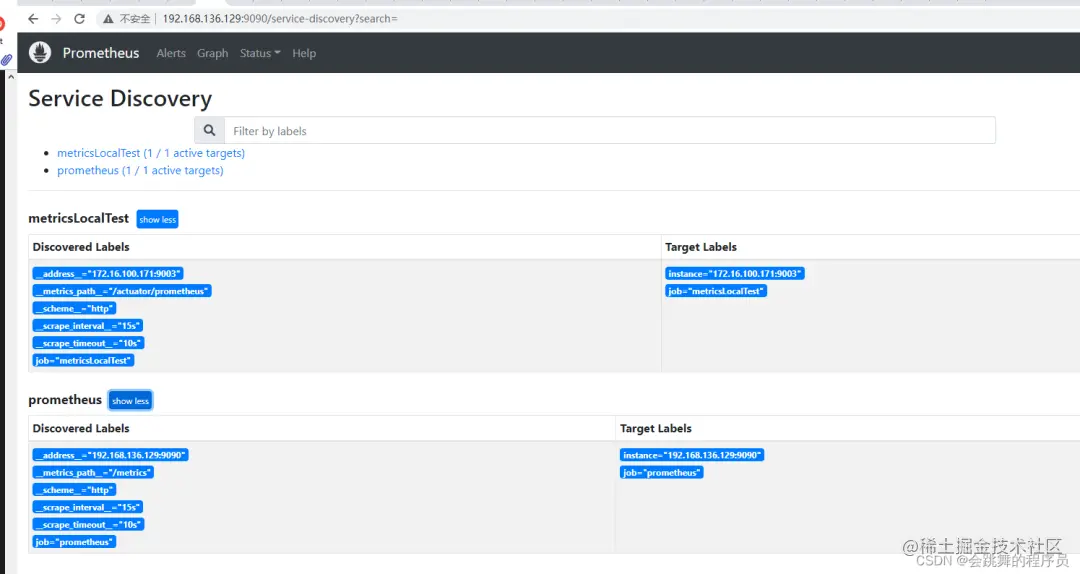This screenshot has height=574, width=1080.
Task: Open the Graph page
Action: [212, 53]
